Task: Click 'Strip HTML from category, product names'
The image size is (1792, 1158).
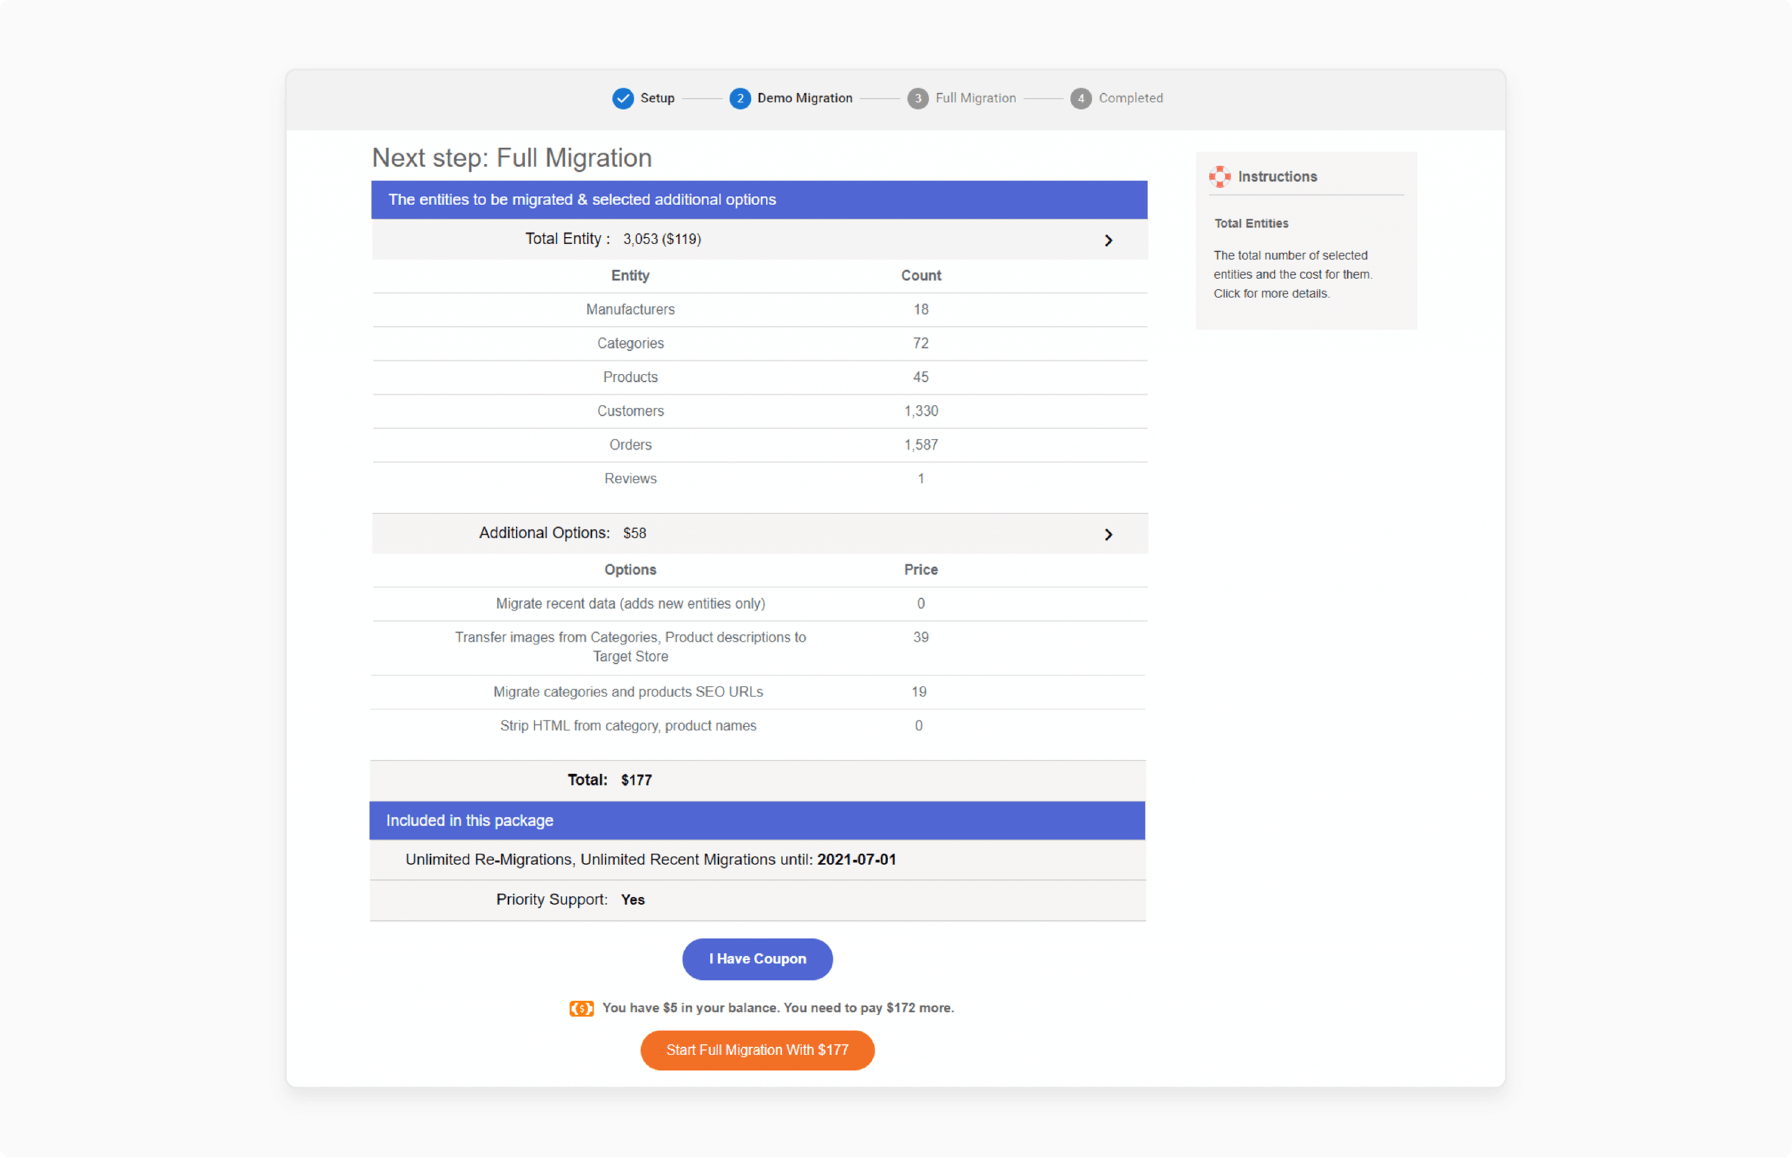Action: pyautogui.click(x=628, y=726)
